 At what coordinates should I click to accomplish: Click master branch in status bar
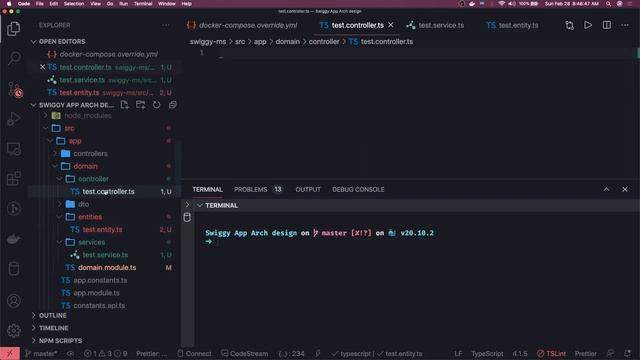[41, 353]
